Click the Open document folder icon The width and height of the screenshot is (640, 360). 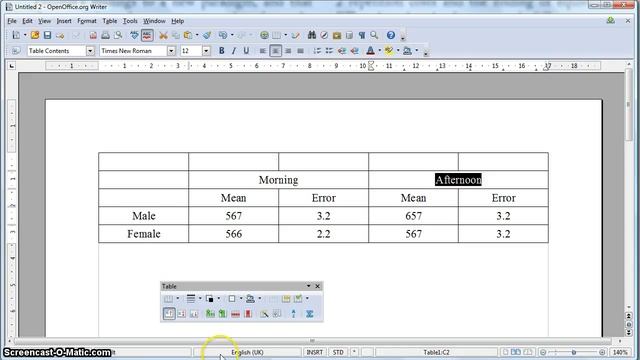click(35, 36)
